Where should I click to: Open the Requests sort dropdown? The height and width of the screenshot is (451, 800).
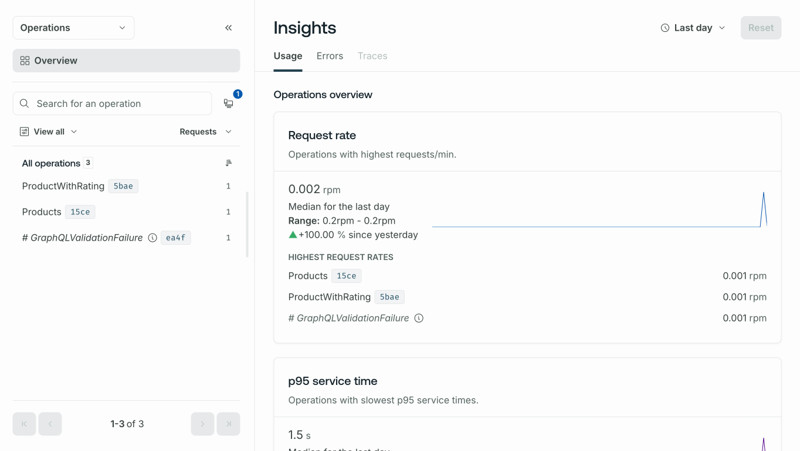tap(206, 132)
